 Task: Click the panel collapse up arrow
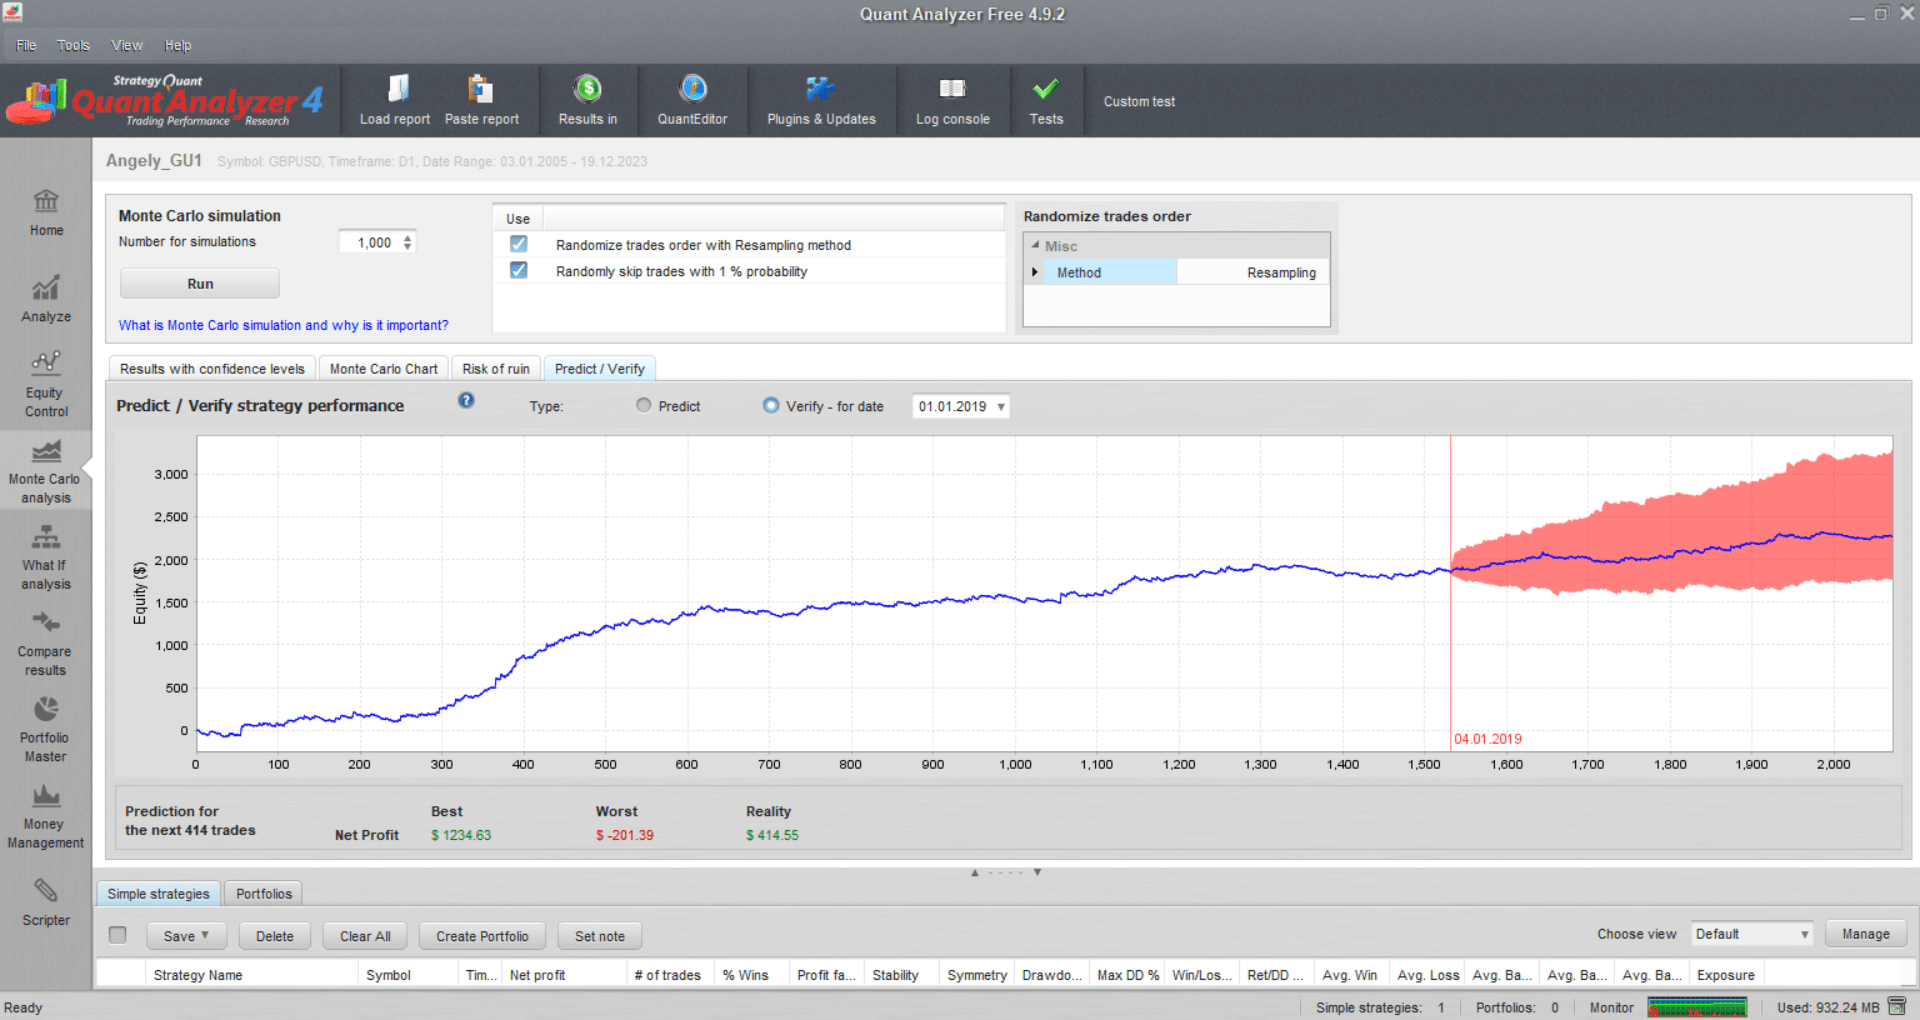(975, 872)
